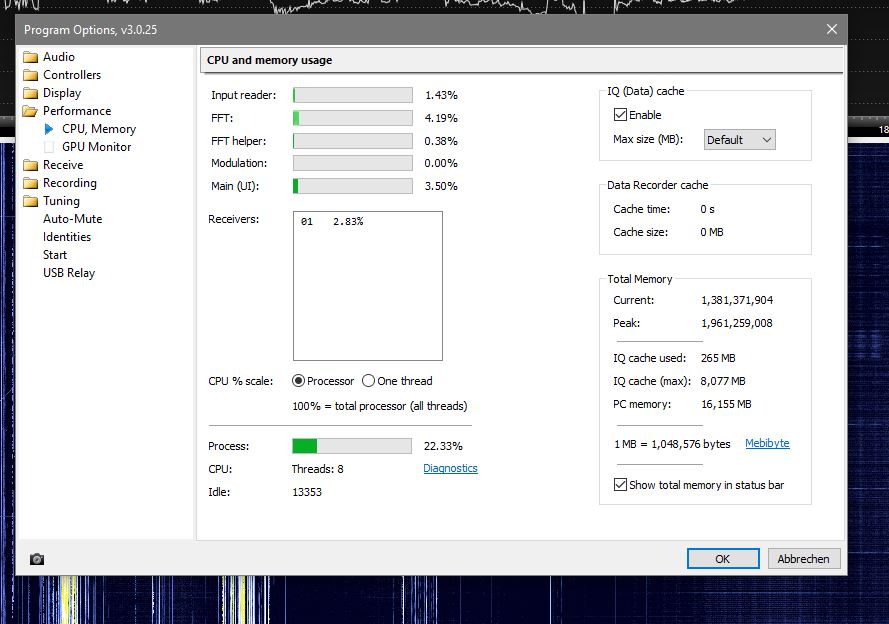Select the Processor radio button
Screen dimensions: 889x624
[x=298, y=381]
